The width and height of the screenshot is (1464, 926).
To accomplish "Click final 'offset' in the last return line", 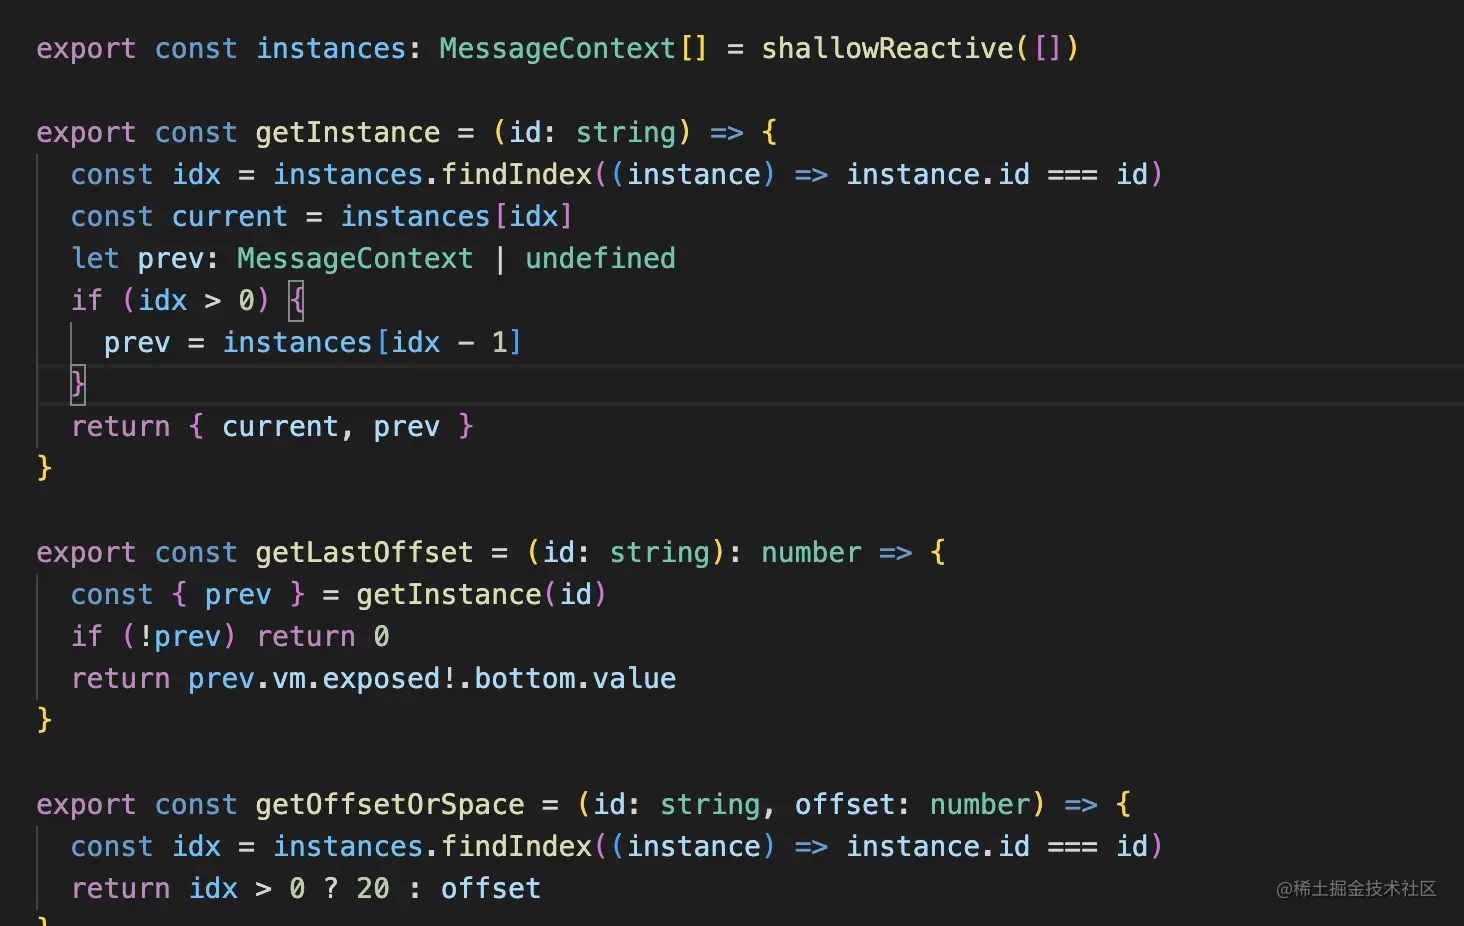I will (490, 888).
